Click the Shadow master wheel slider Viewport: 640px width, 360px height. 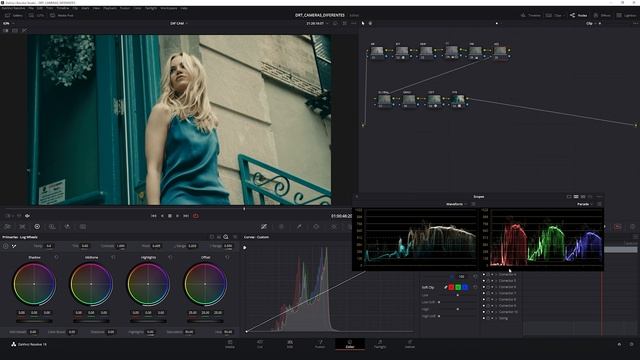[x=34, y=321]
